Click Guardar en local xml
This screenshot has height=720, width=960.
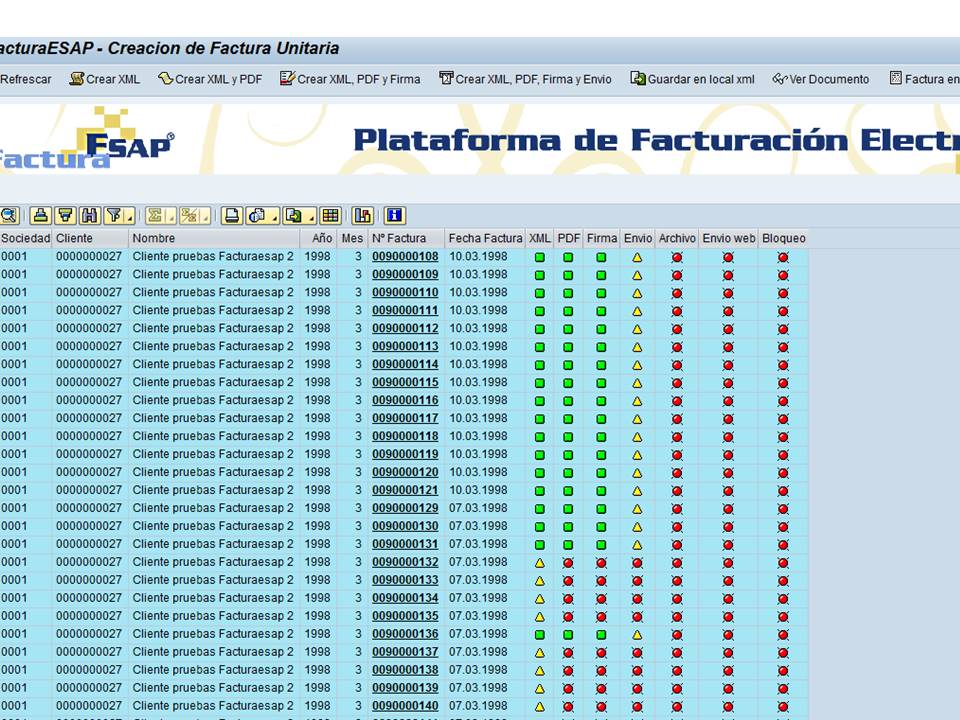(x=692, y=79)
